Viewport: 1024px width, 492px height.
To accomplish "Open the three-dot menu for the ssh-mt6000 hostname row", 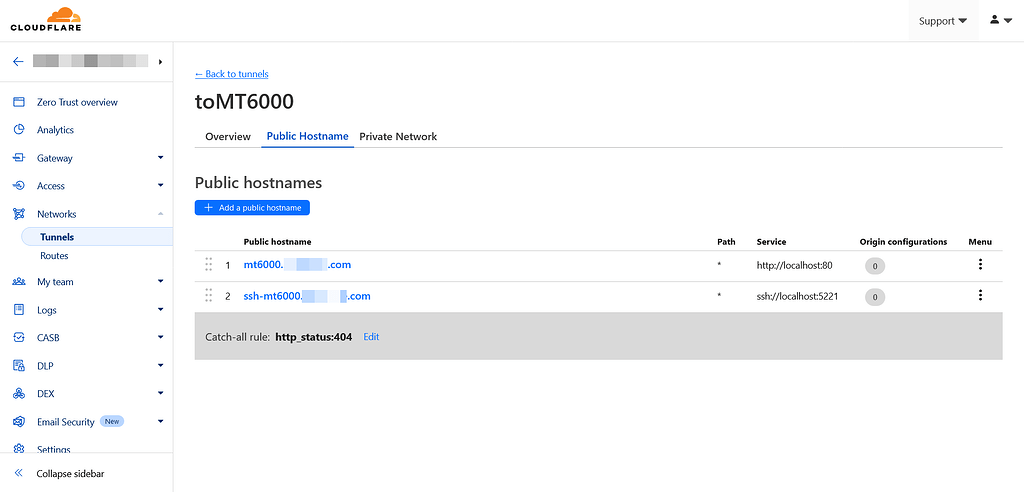I will (x=980, y=296).
